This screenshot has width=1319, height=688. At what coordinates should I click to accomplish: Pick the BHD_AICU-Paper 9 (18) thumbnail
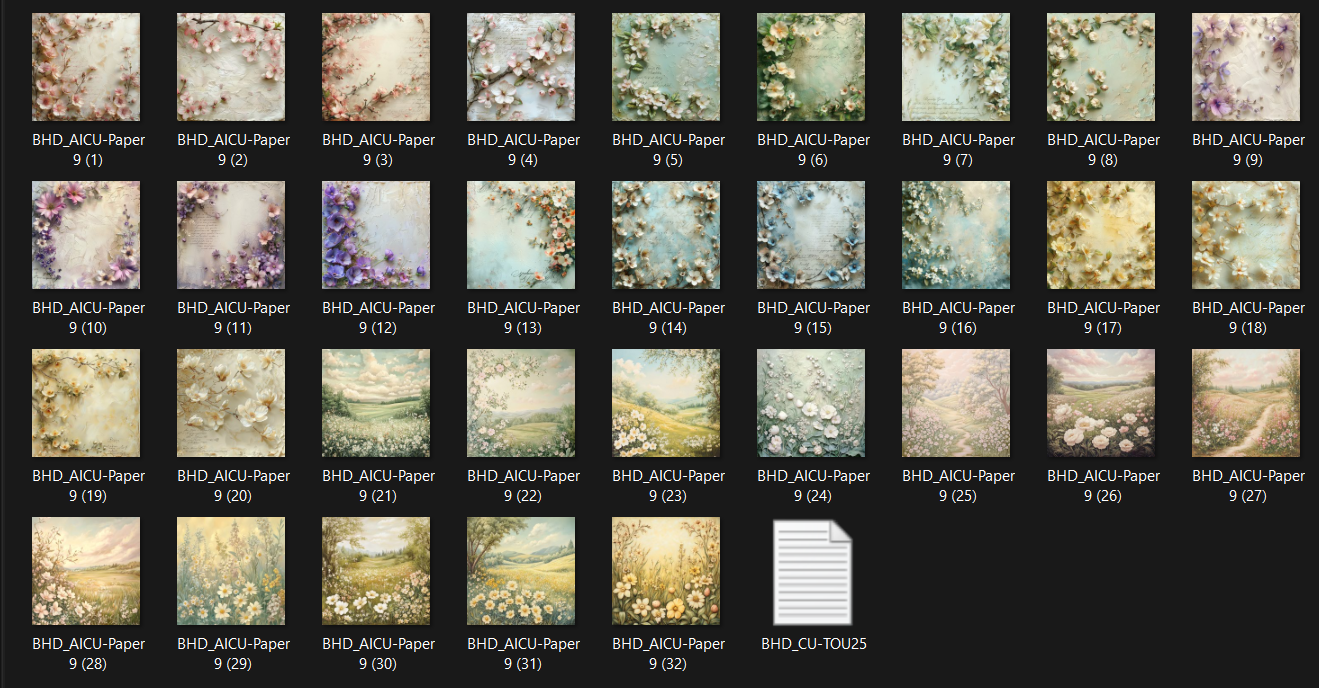(x=1246, y=235)
